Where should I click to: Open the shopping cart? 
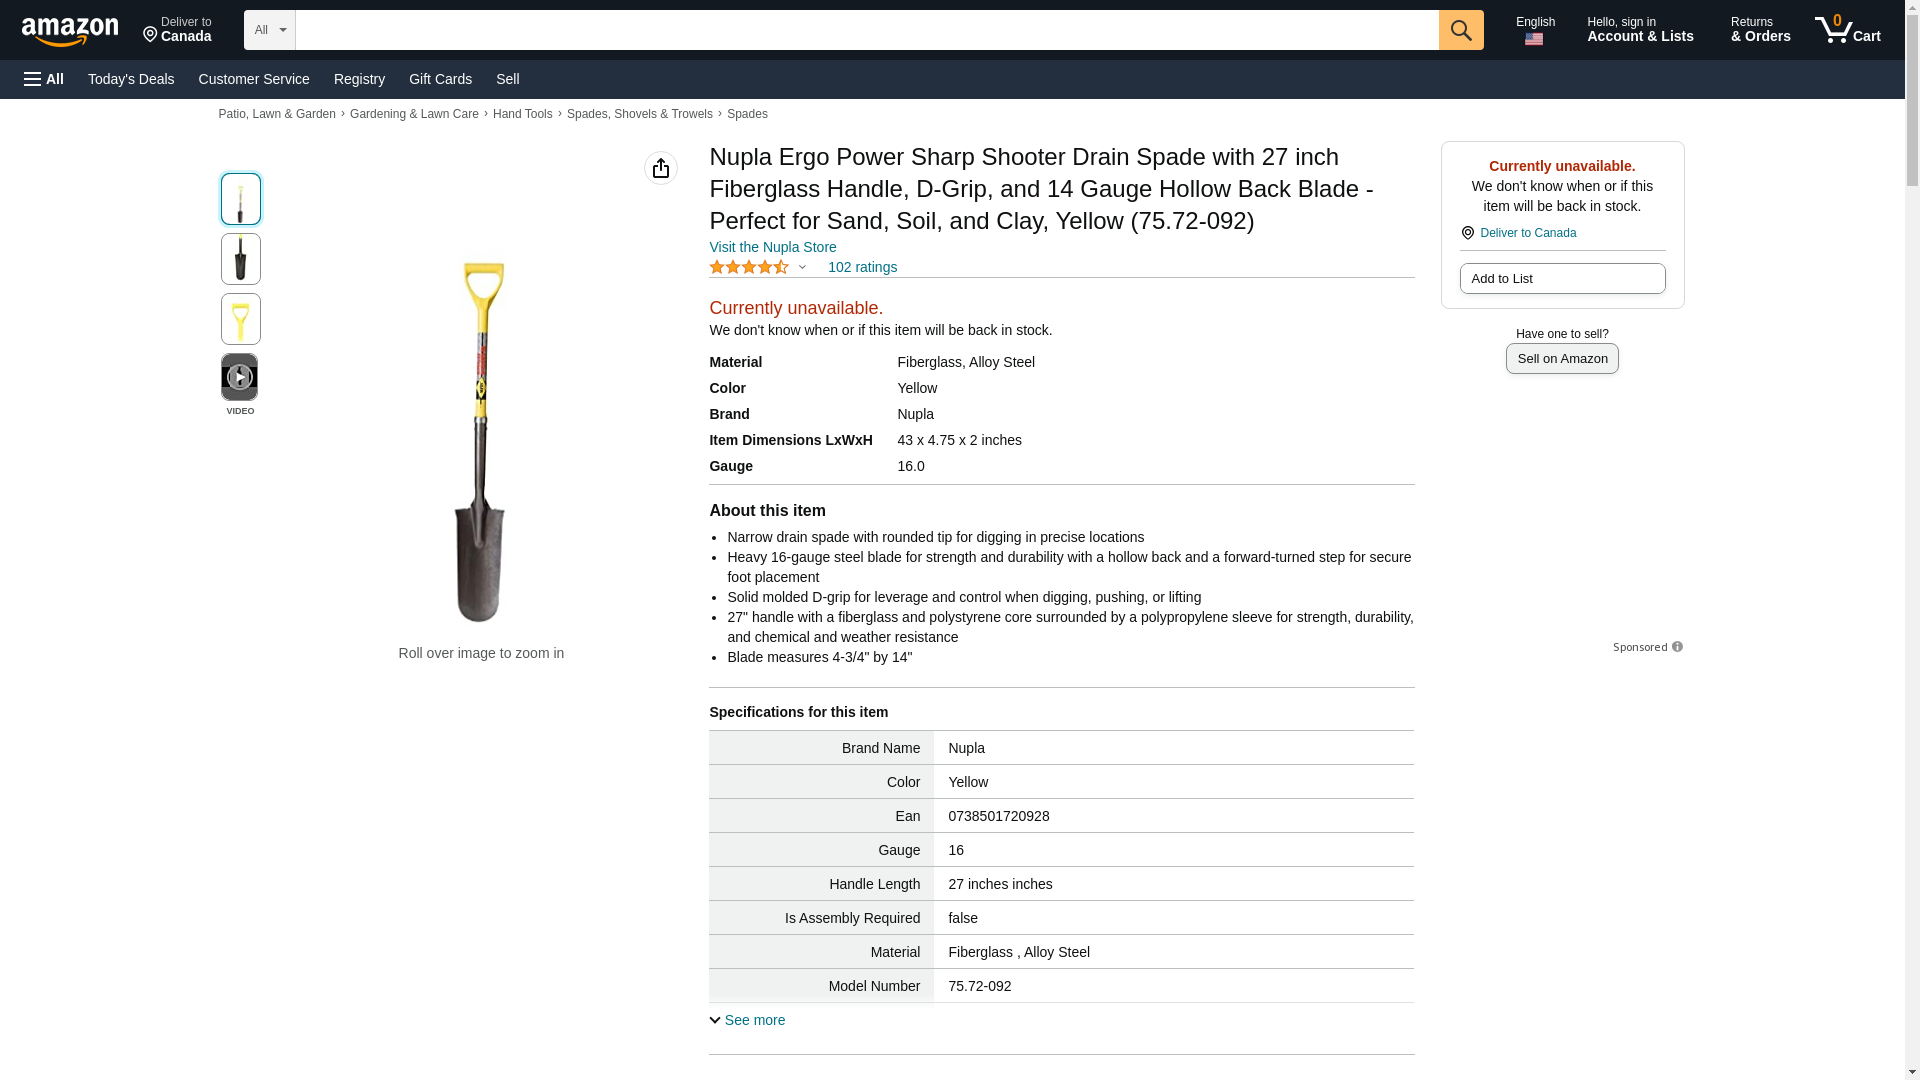click(1848, 30)
